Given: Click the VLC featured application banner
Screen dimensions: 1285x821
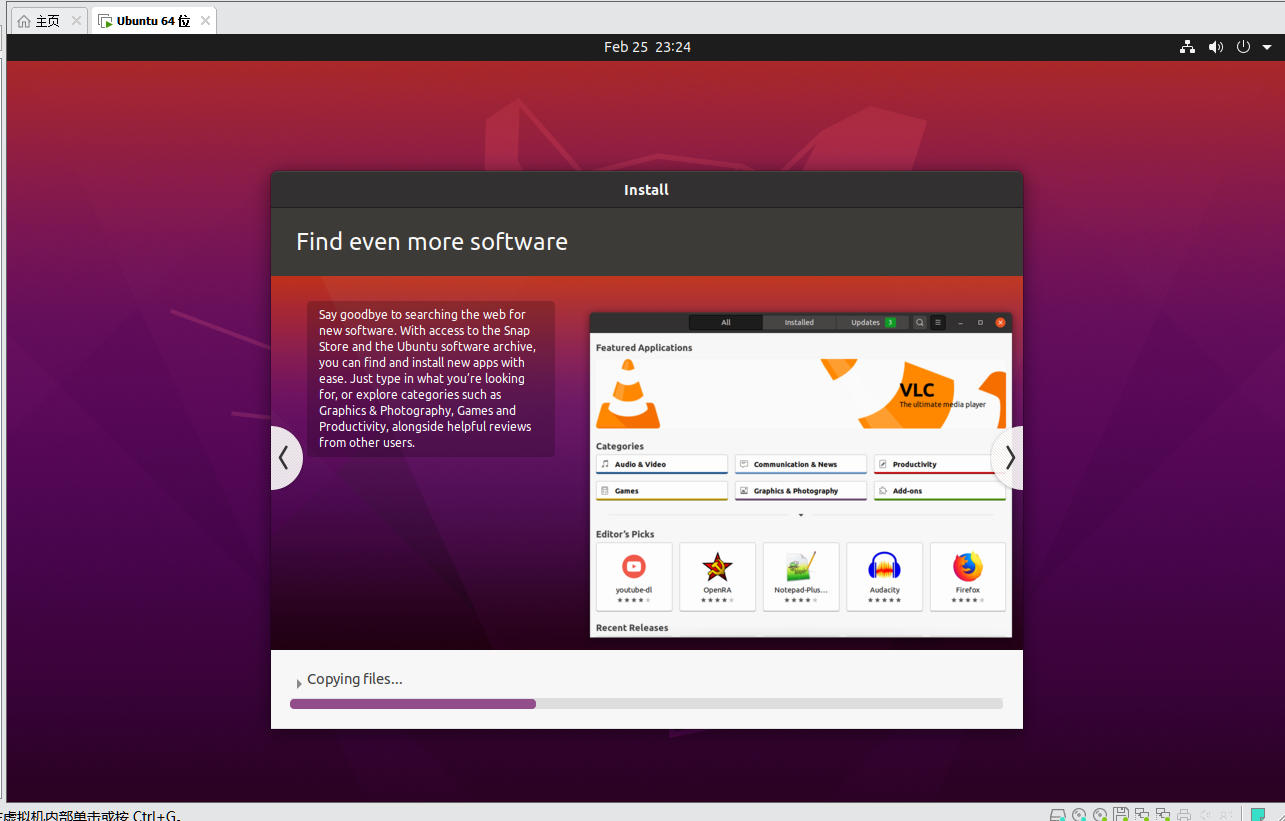Looking at the screenshot, I should pyautogui.click(x=800, y=393).
